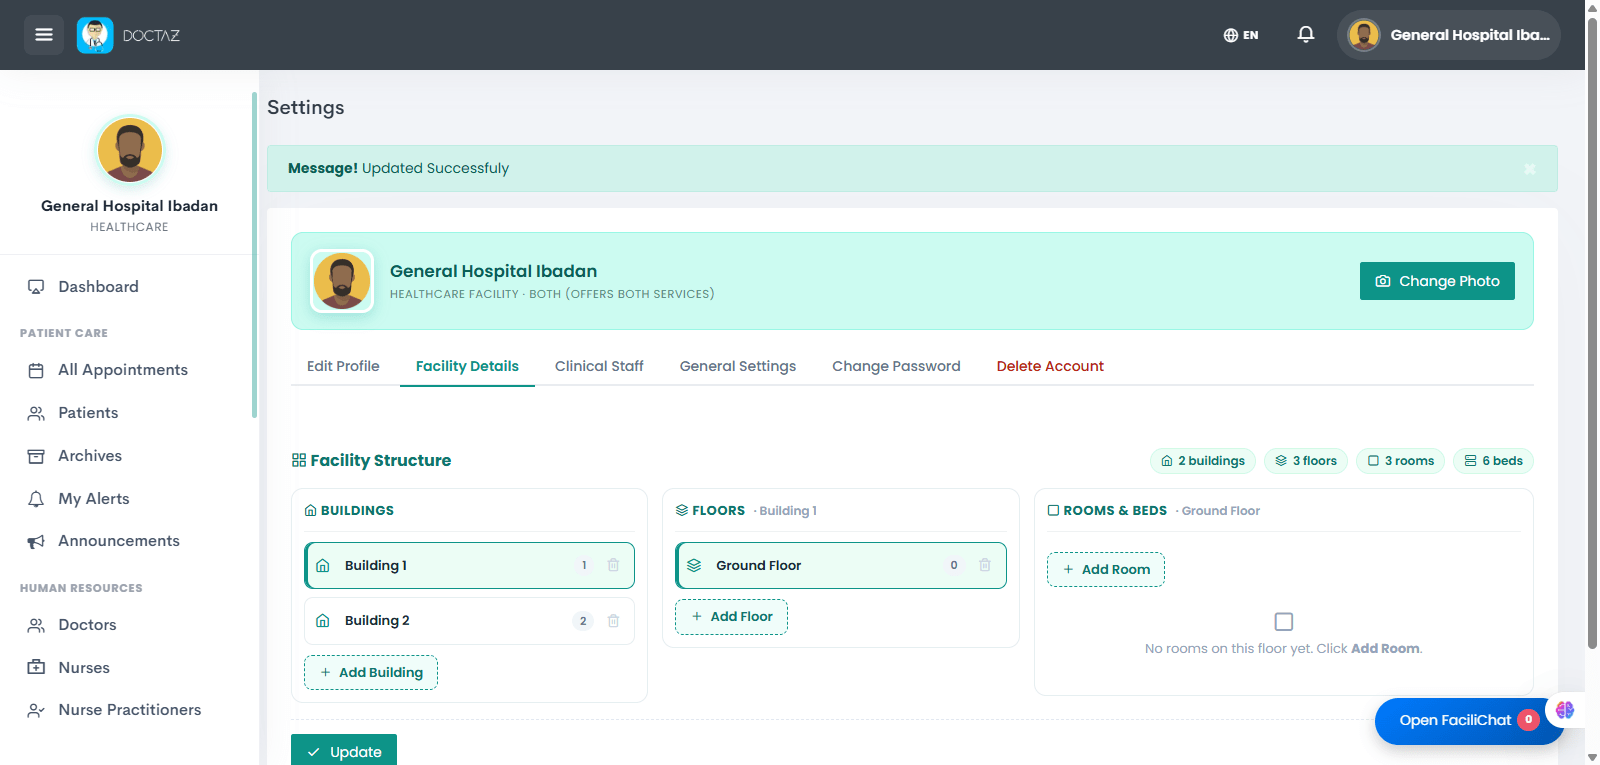Click the Add Floor button
Image resolution: width=1600 pixels, height=765 pixels.
click(x=731, y=617)
